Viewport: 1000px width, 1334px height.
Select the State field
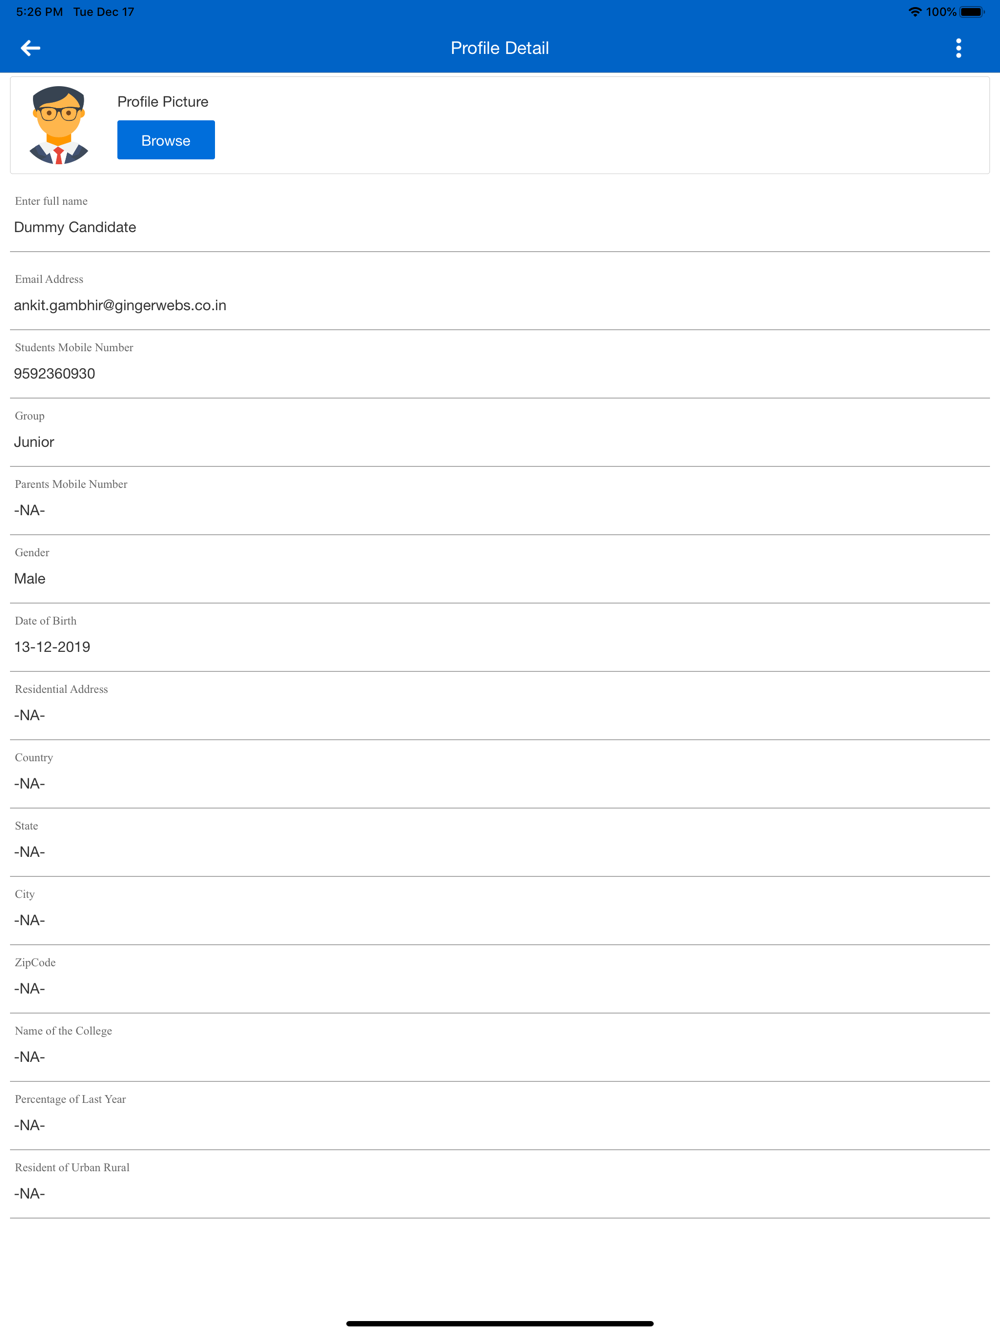point(499,852)
